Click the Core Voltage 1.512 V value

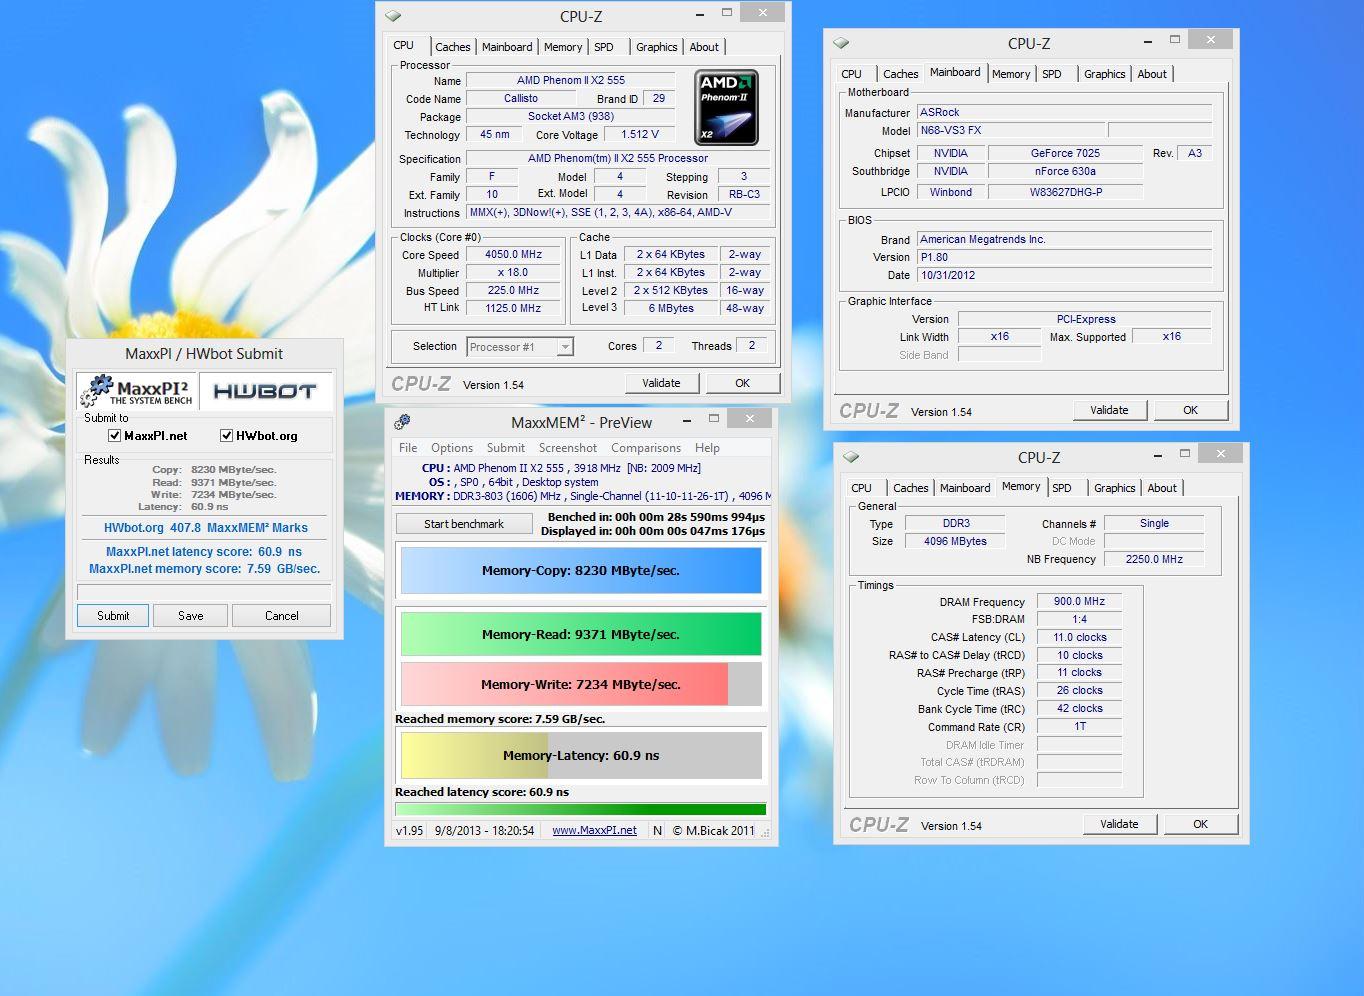coord(640,134)
